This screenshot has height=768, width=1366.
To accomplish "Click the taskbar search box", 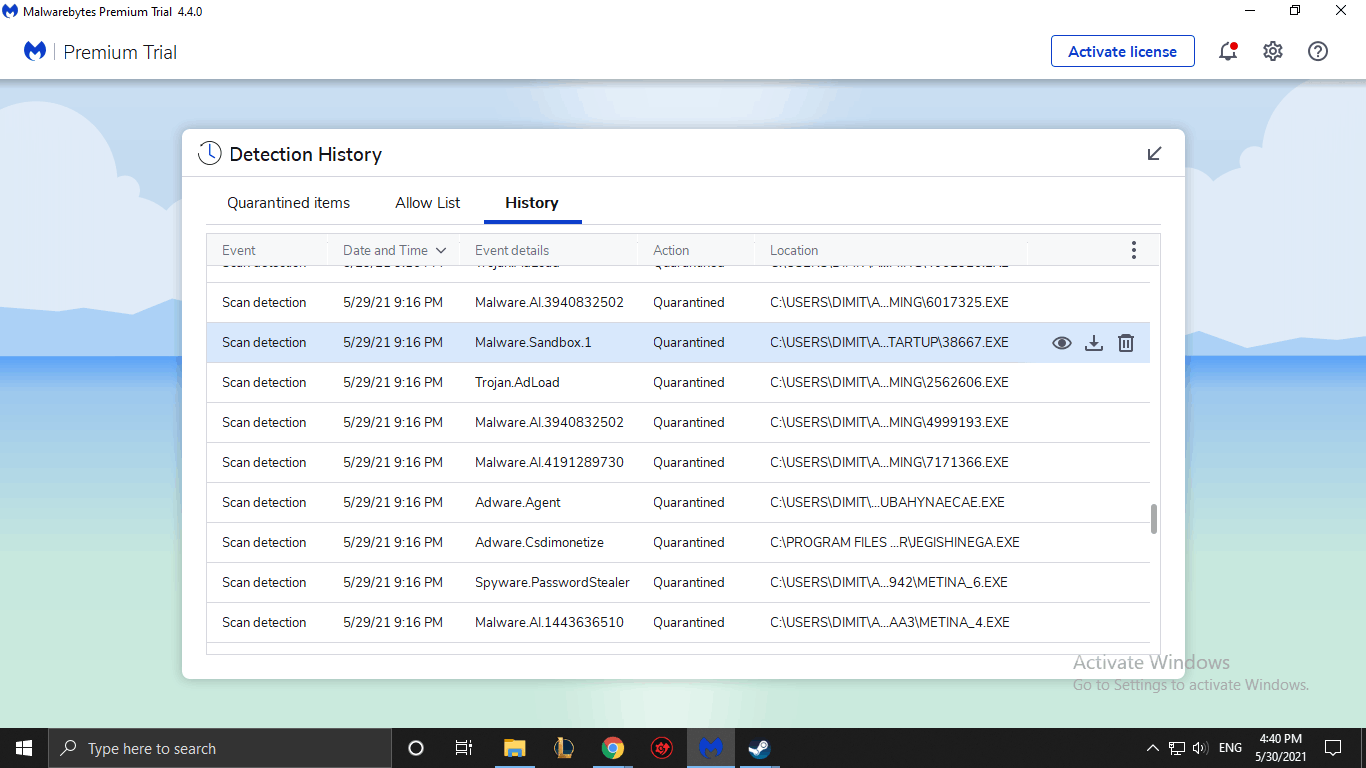I will (220, 748).
